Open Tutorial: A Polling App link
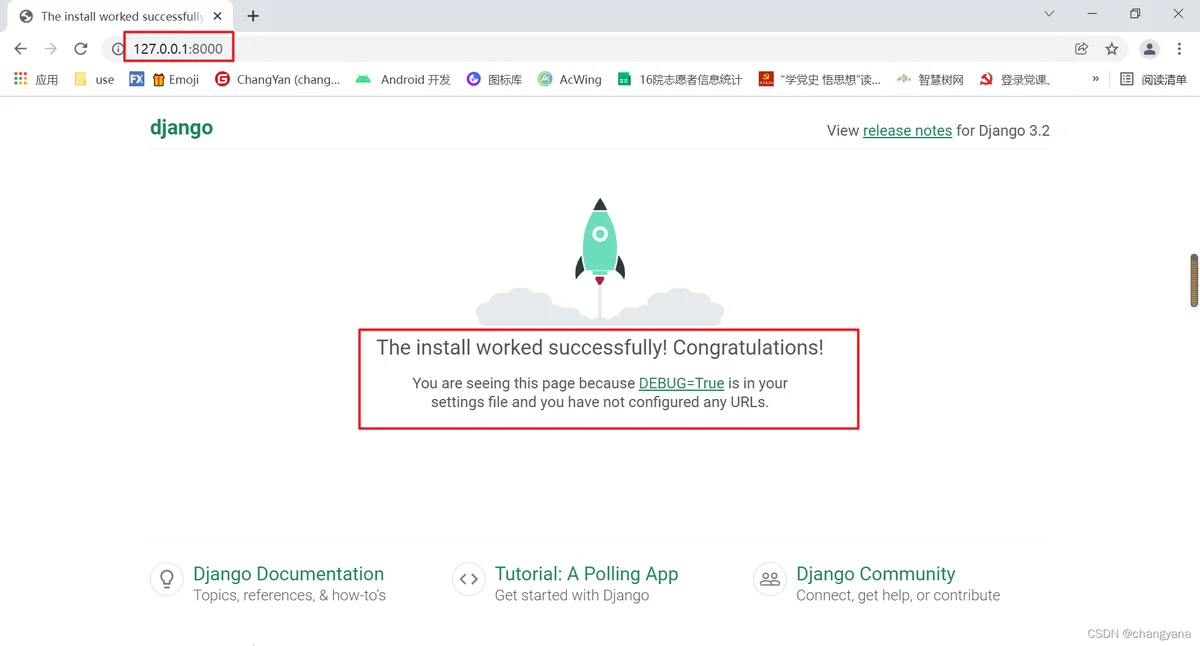The height and width of the screenshot is (646, 1200). 586,574
